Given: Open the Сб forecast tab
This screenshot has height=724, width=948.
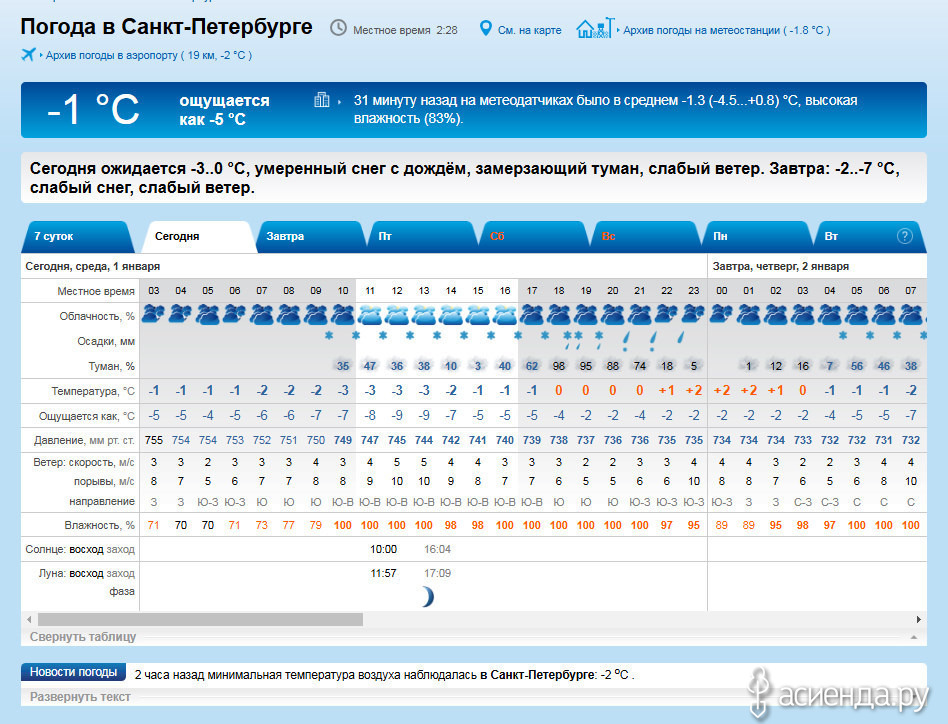Looking at the screenshot, I should [x=532, y=236].
